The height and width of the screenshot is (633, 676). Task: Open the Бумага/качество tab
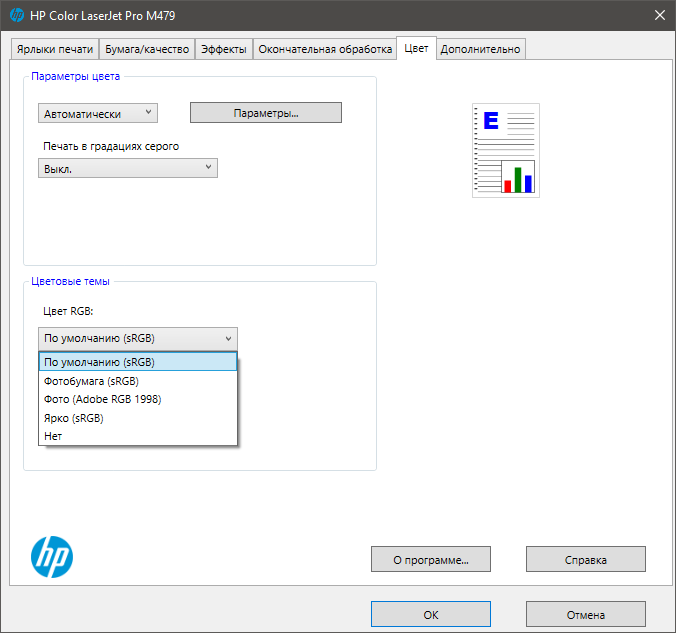point(147,49)
